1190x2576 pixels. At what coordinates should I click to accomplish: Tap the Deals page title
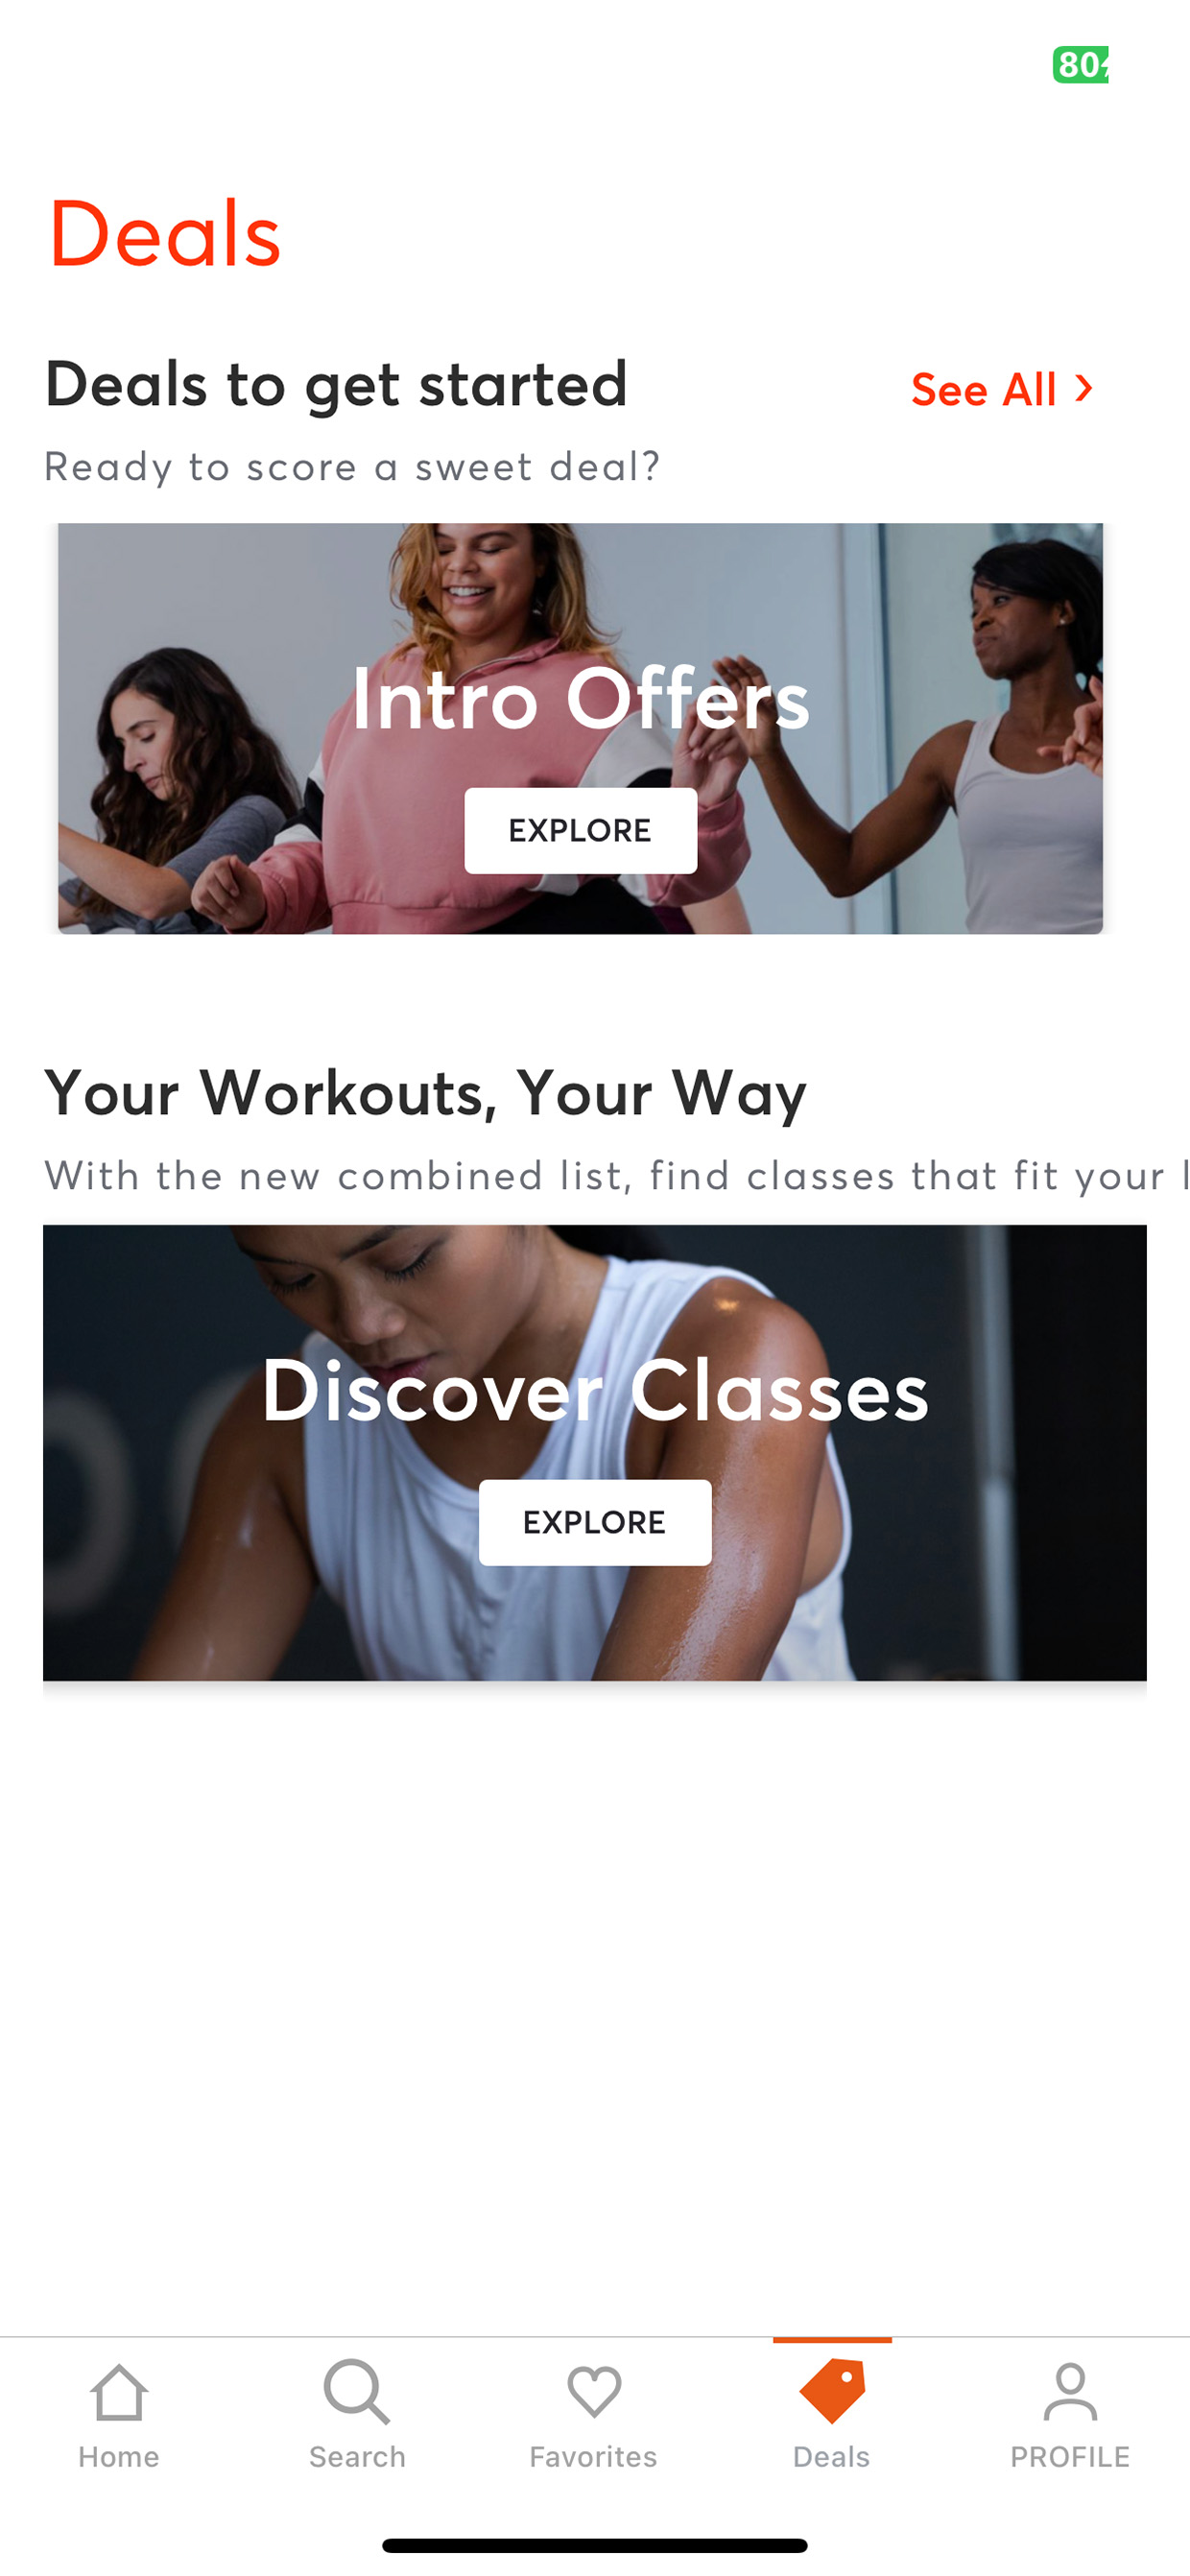165,234
